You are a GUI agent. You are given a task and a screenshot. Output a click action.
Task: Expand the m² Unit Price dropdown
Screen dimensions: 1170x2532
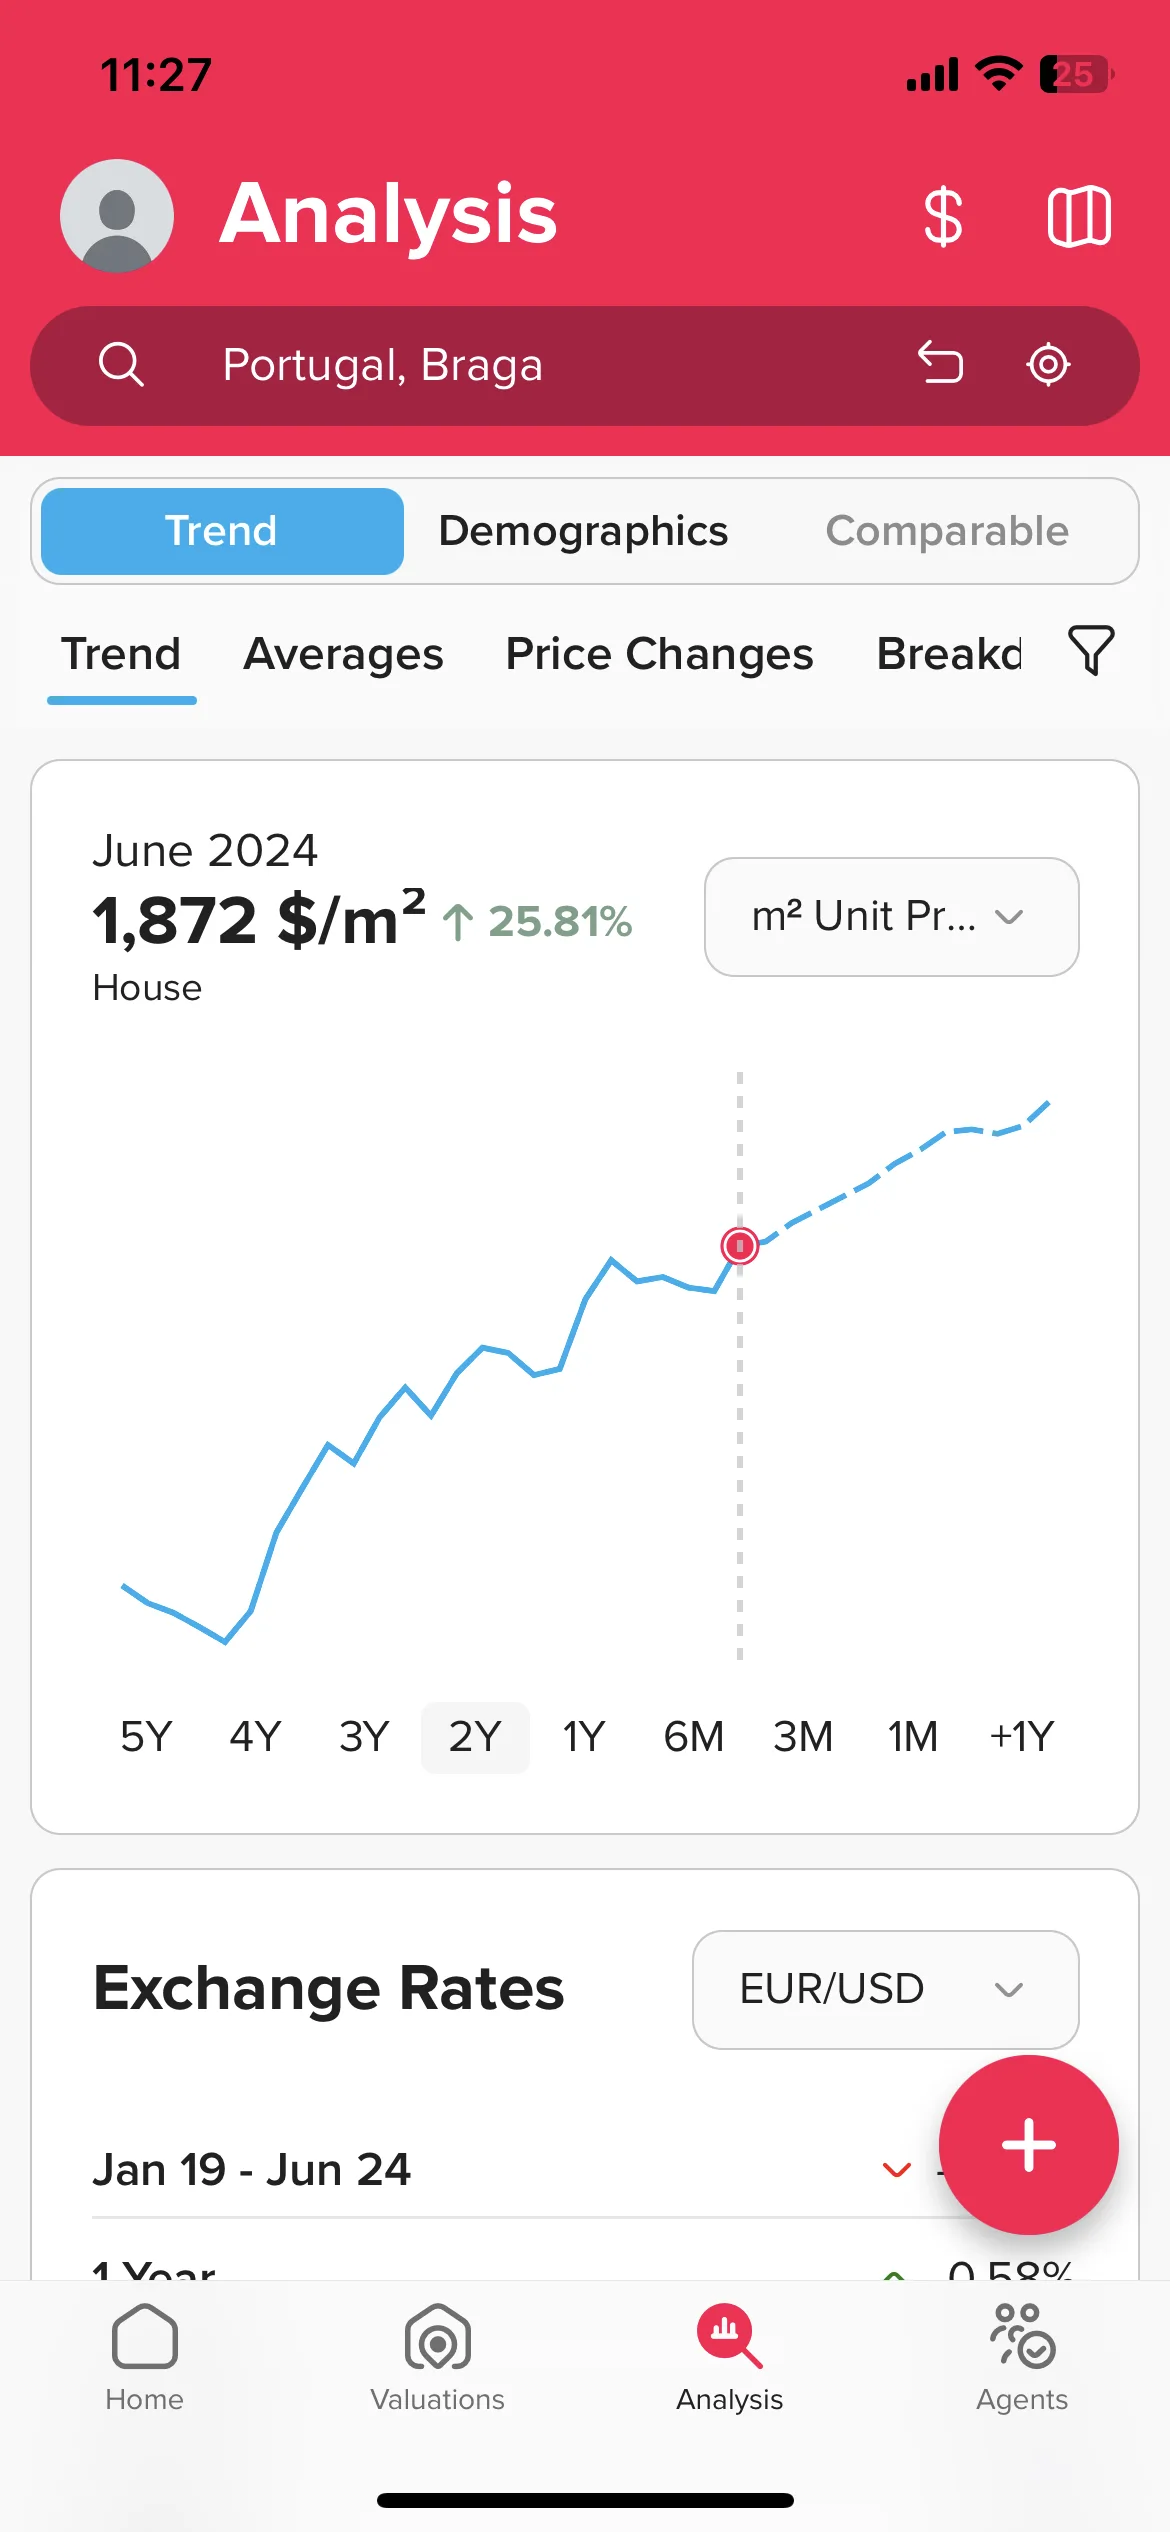(891, 917)
